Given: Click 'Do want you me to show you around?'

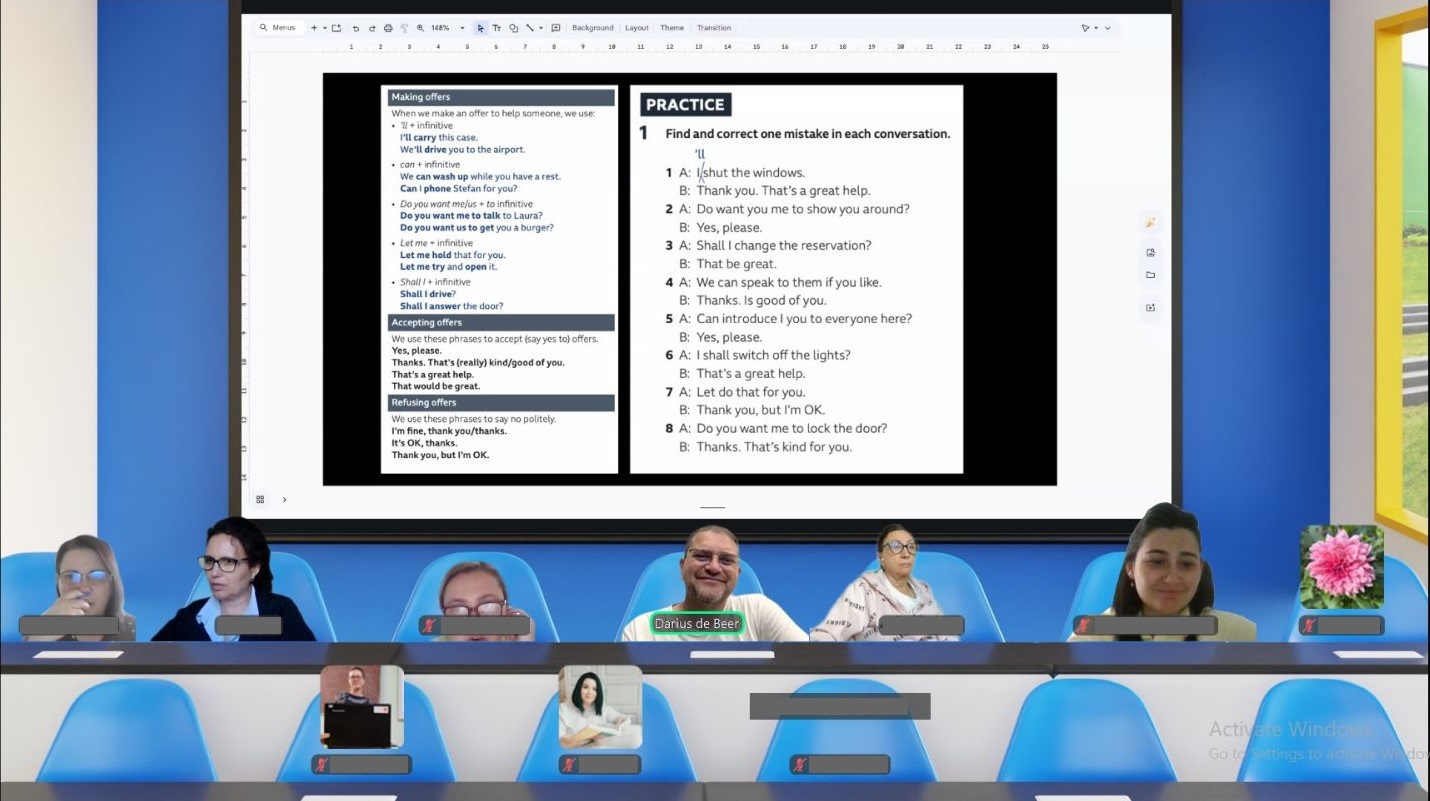Looking at the screenshot, I should pos(802,209).
